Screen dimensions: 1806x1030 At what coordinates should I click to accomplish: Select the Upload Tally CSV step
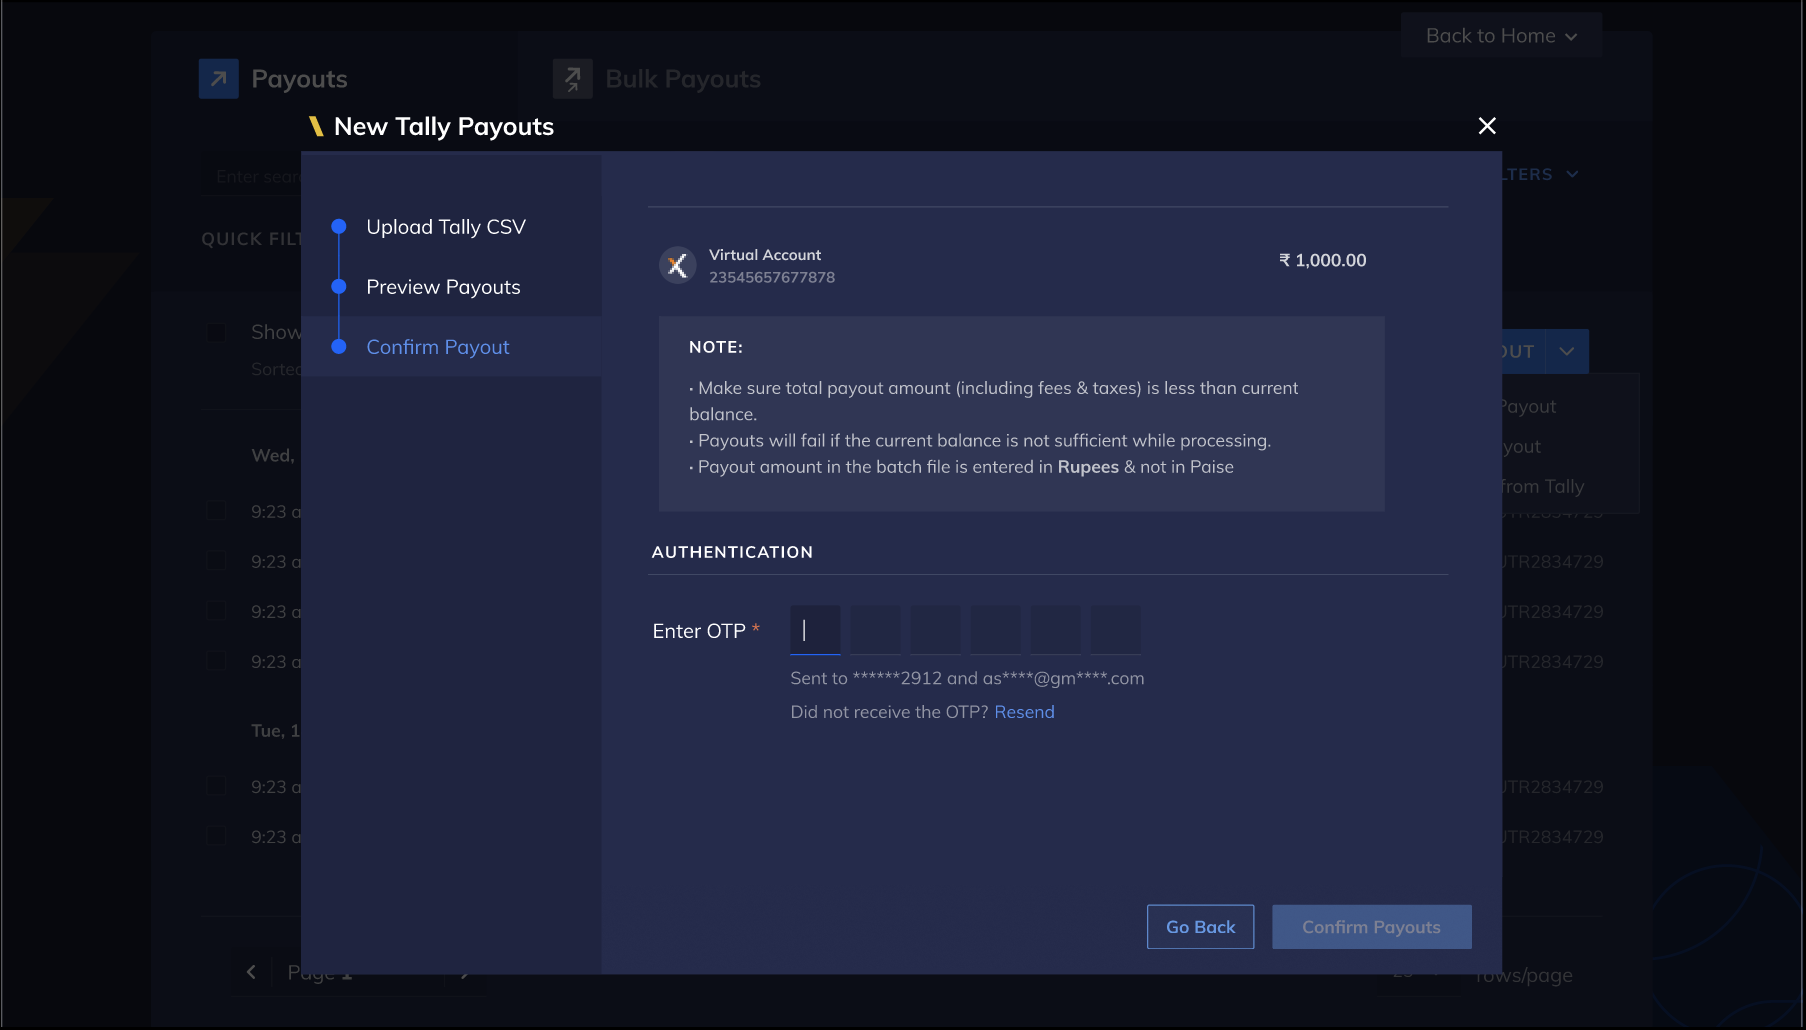pyautogui.click(x=446, y=227)
